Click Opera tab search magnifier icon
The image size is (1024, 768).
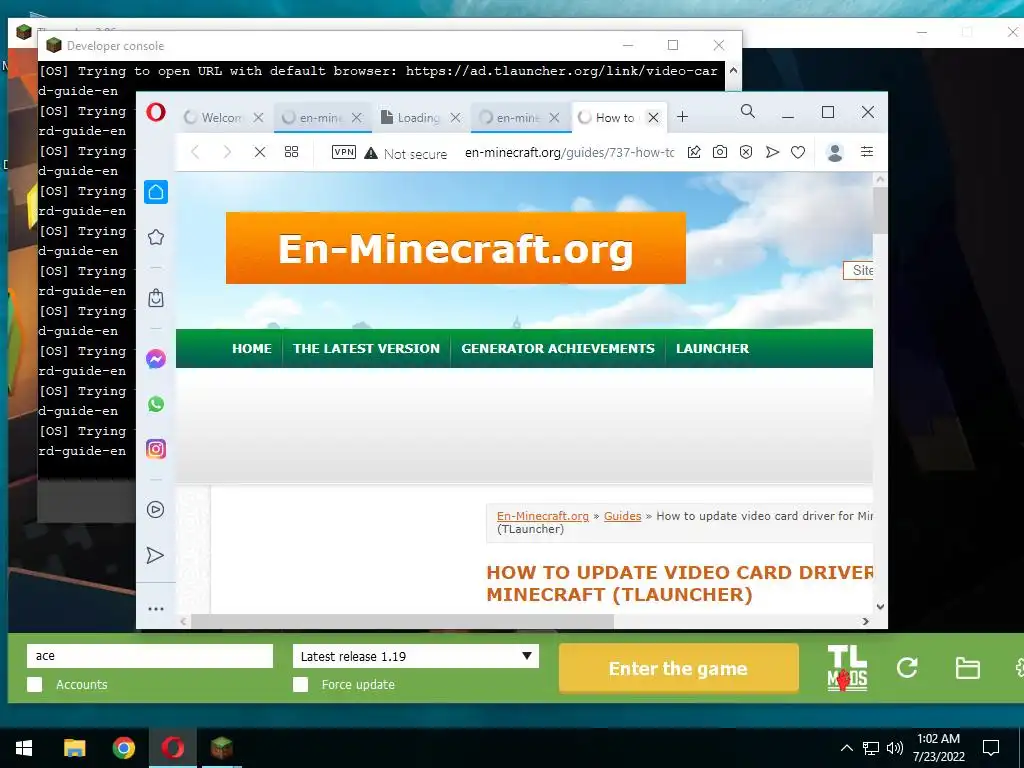click(748, 112)
